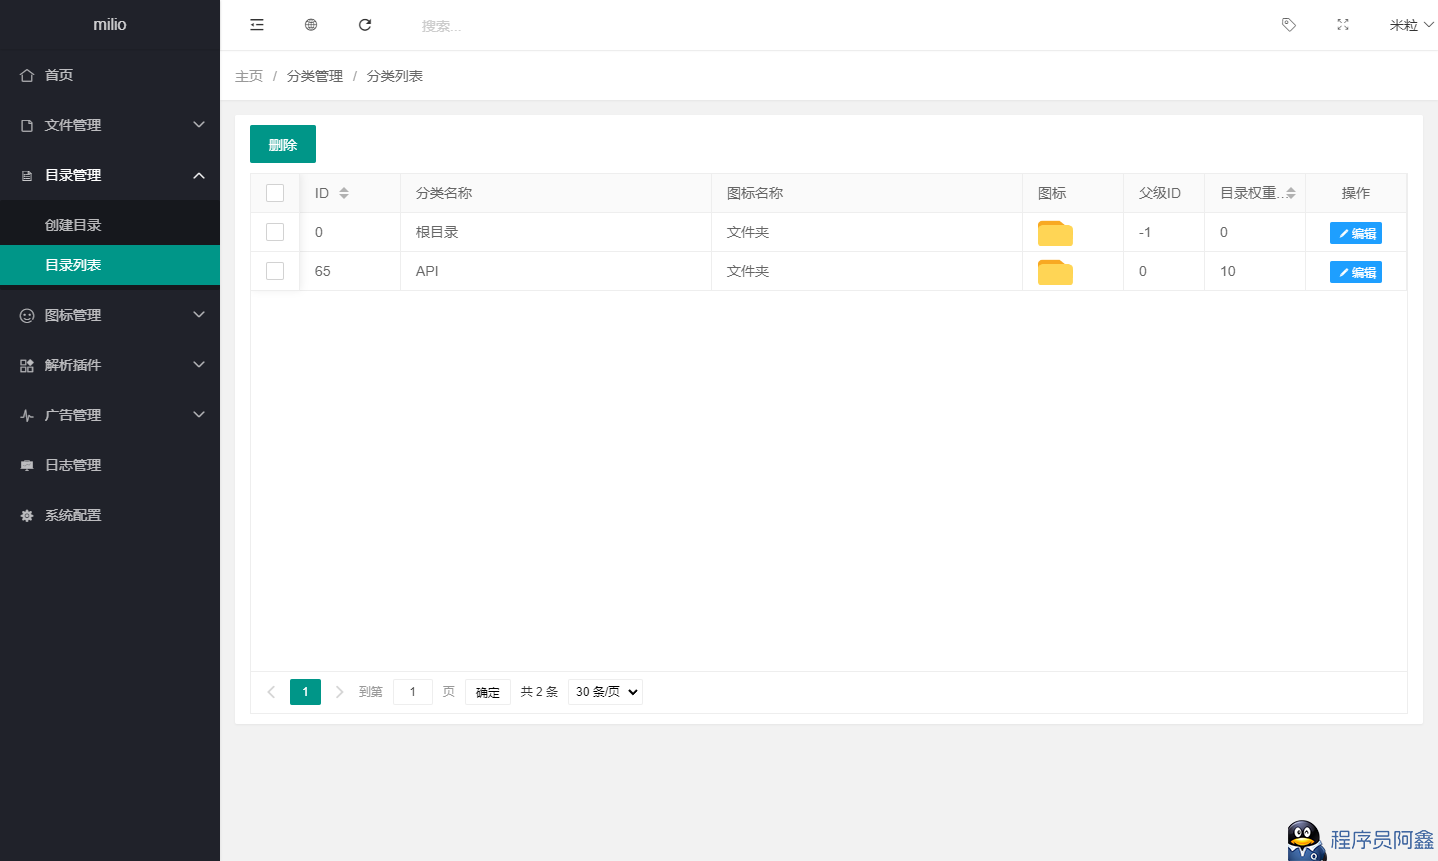The height and width of the screenshot is (861, 1438).
Task: Collapse the 目录管理 menu chevron
Action: point(199,175)
